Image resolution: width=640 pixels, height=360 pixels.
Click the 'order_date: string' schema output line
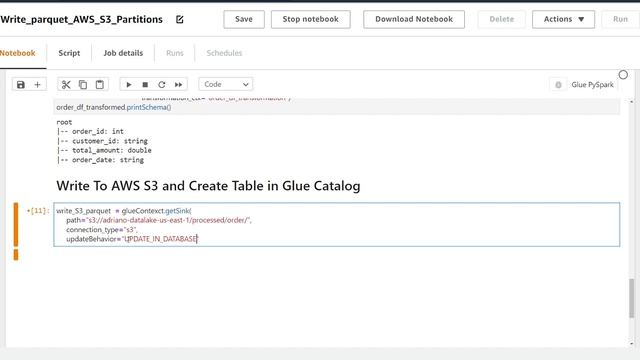[x=100, y=160]
